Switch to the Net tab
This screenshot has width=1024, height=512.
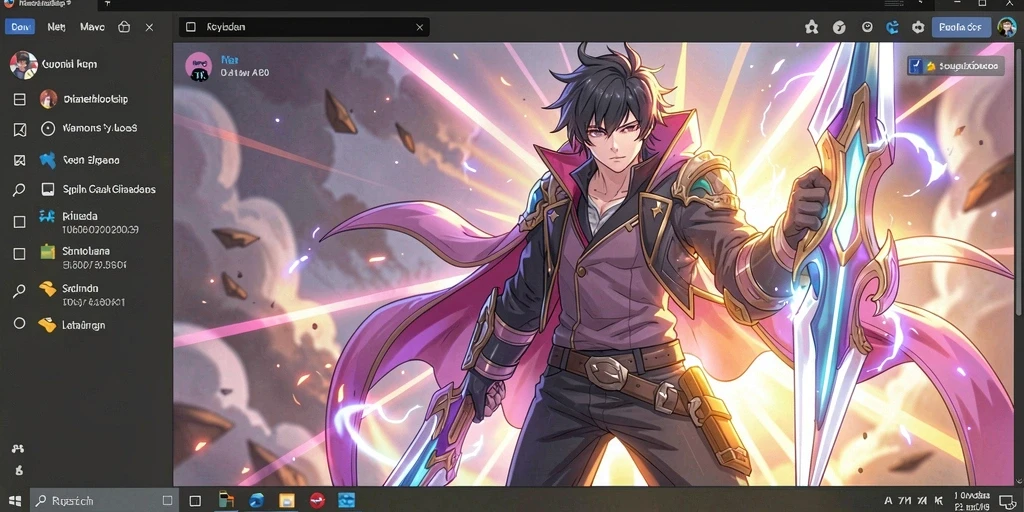point(56,27)
